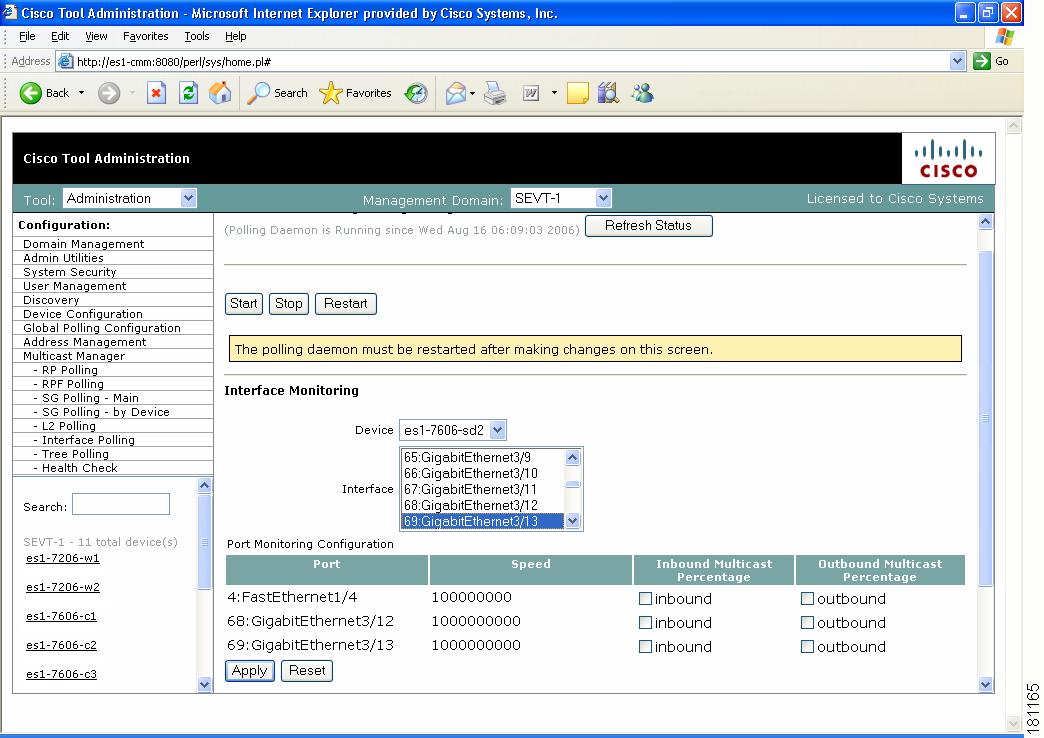Image resolution: width=1044 pixels, height=738 pixels.
Task: Click the Refresh page icon
Action: tap(188, 93)
